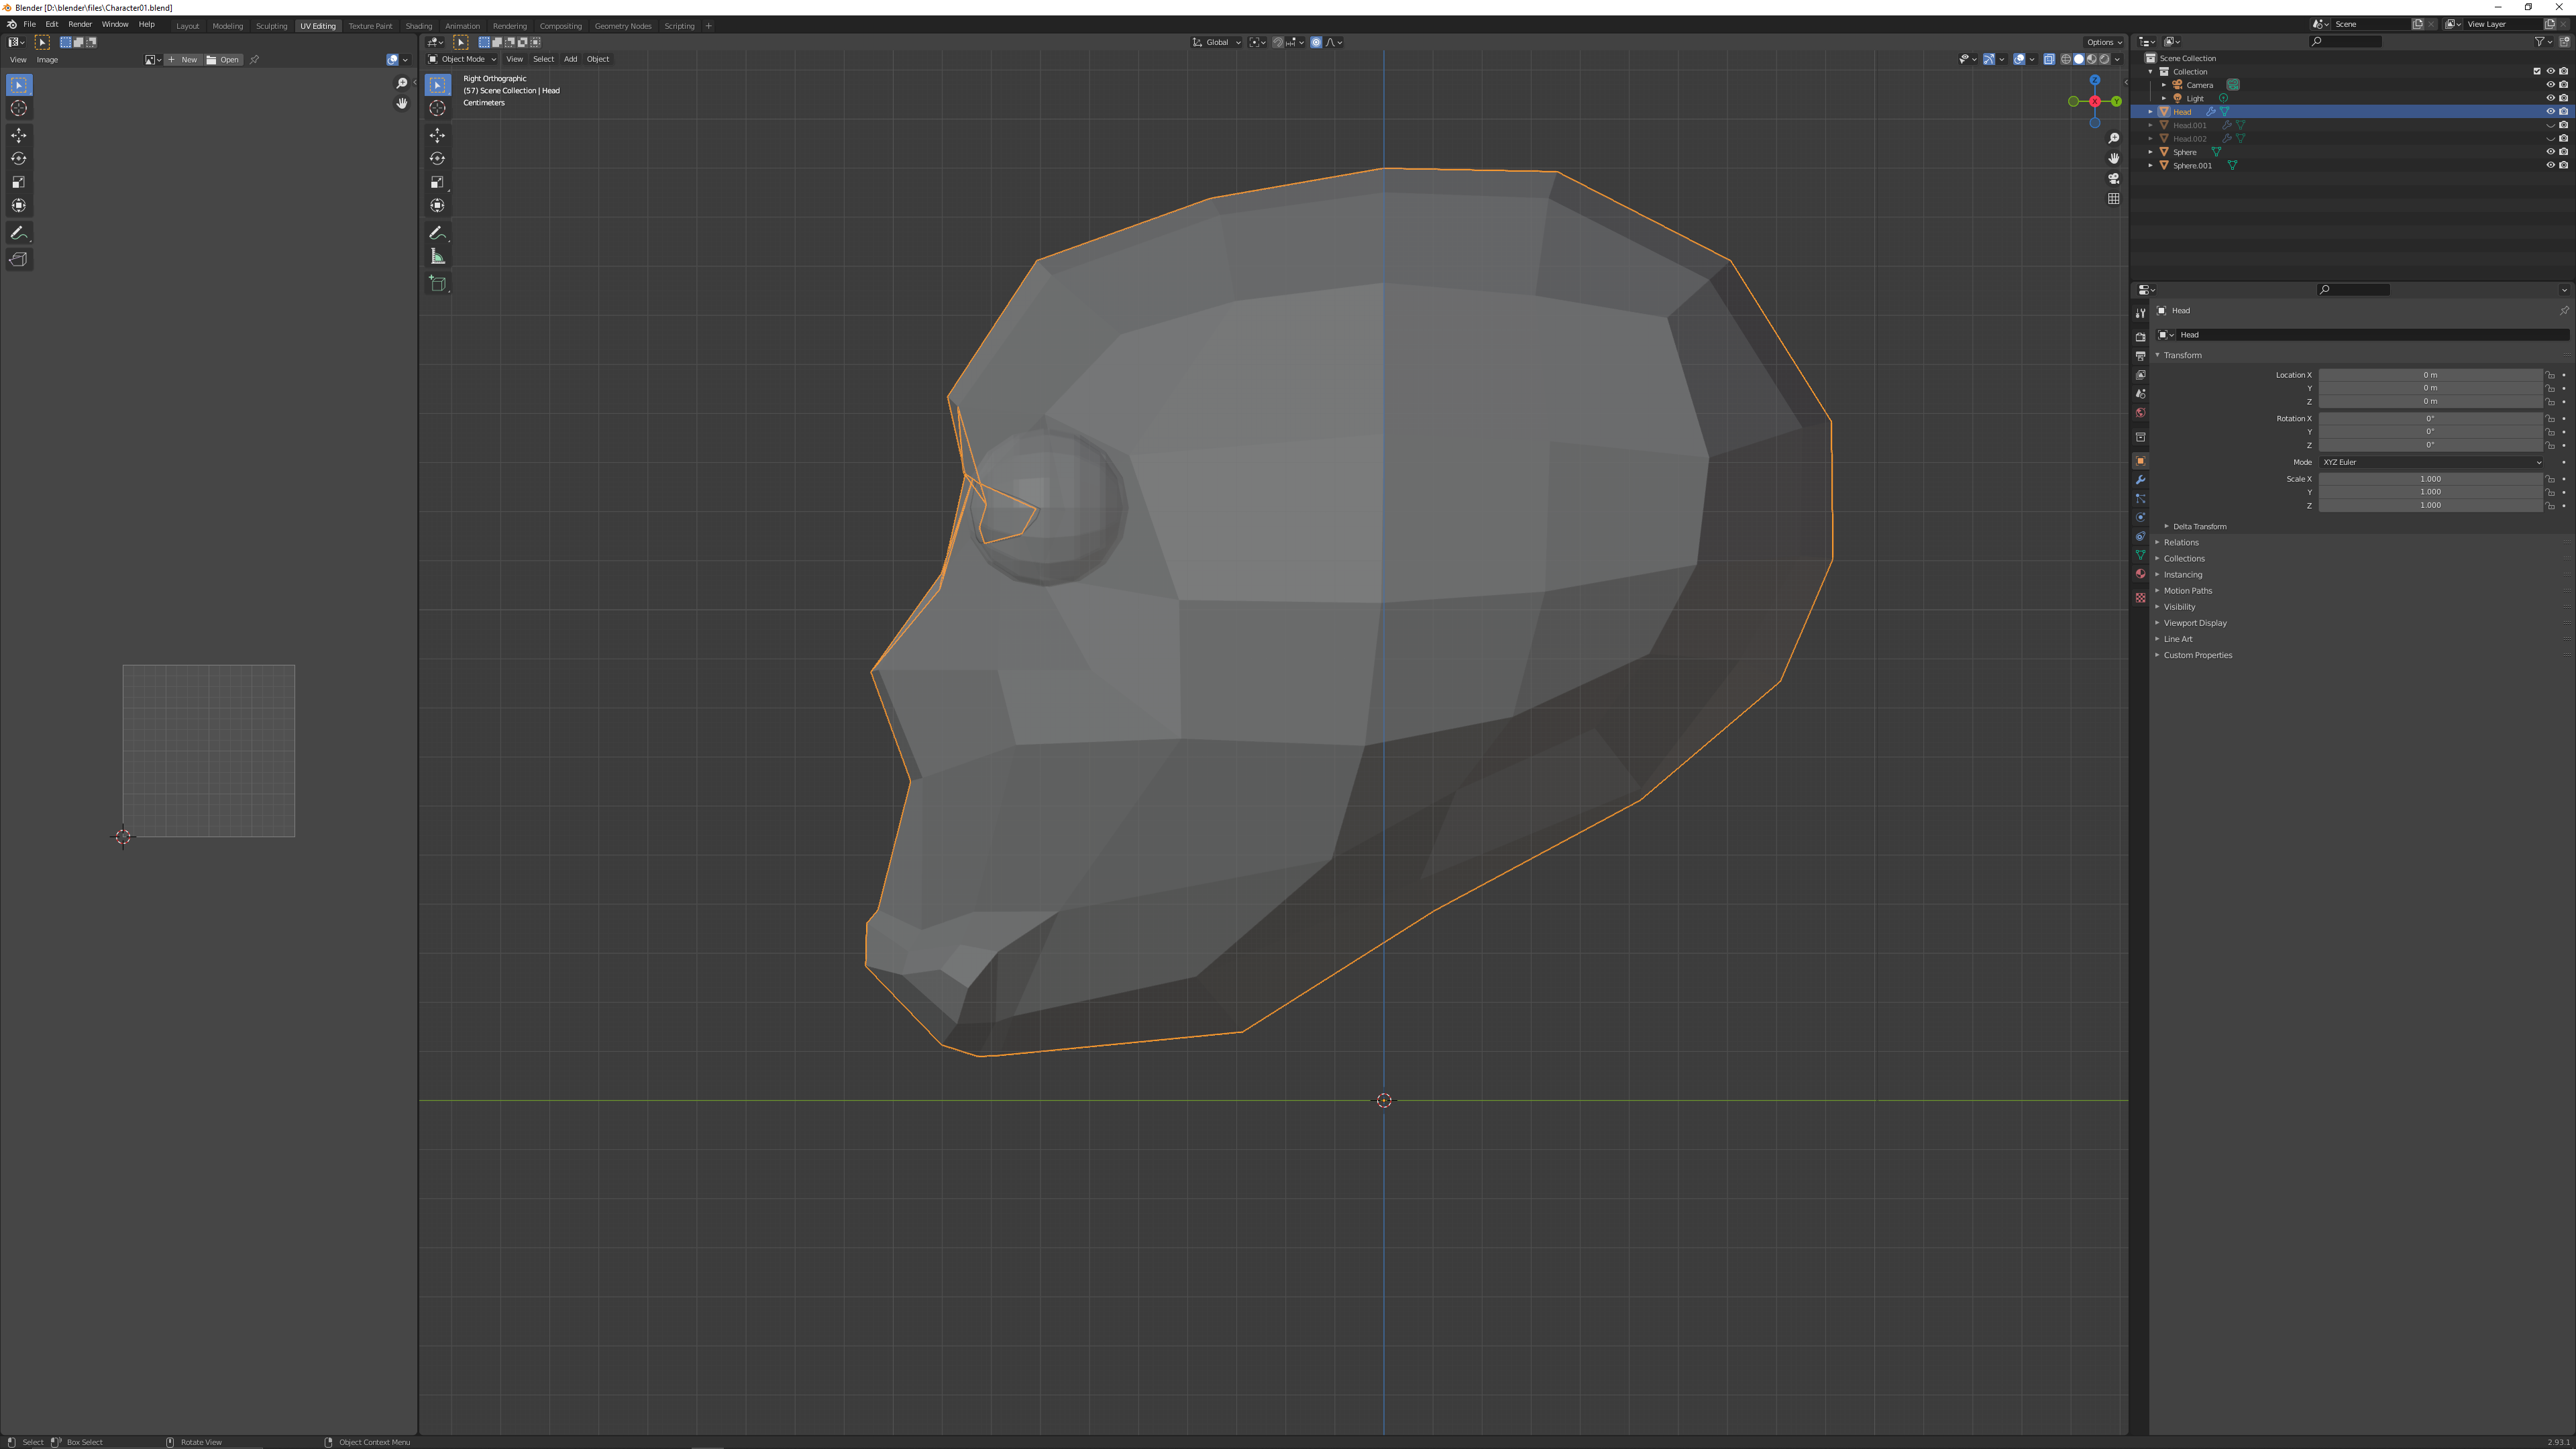Select the Cursor tool in the 3D viewport toolbar
Viewport: 2576px width, 1449px height.
click(437, 108)
